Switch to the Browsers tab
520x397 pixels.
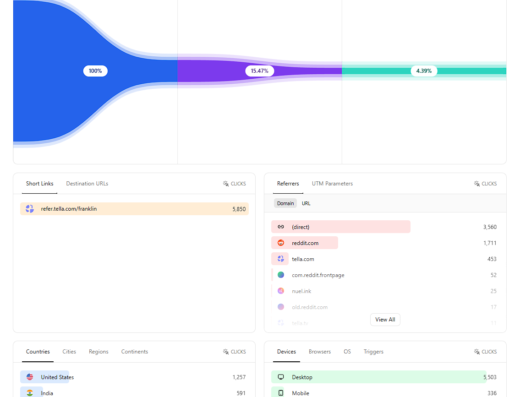tap(320, 352)
